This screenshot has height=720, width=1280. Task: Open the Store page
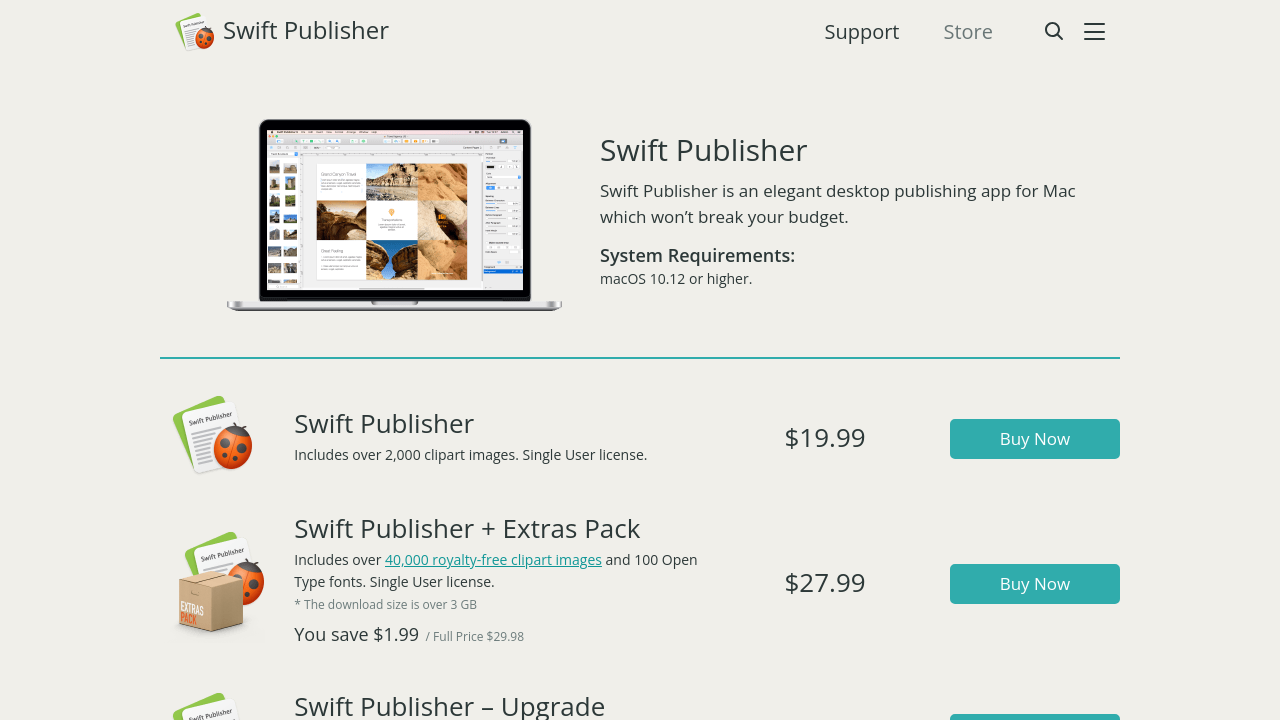968,30
